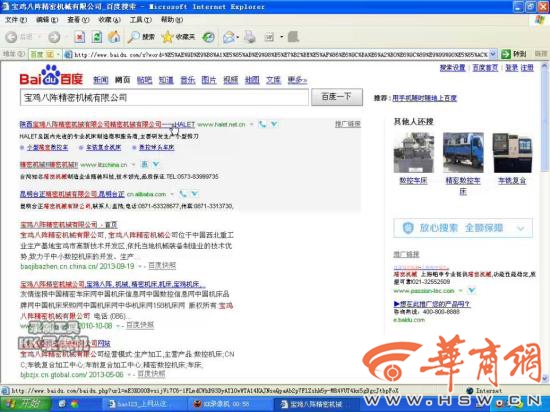Open the address bar URL dropdown arrow
Viewport: 550px width, 412px height.
pyautogui.click(x=493, y=54)
